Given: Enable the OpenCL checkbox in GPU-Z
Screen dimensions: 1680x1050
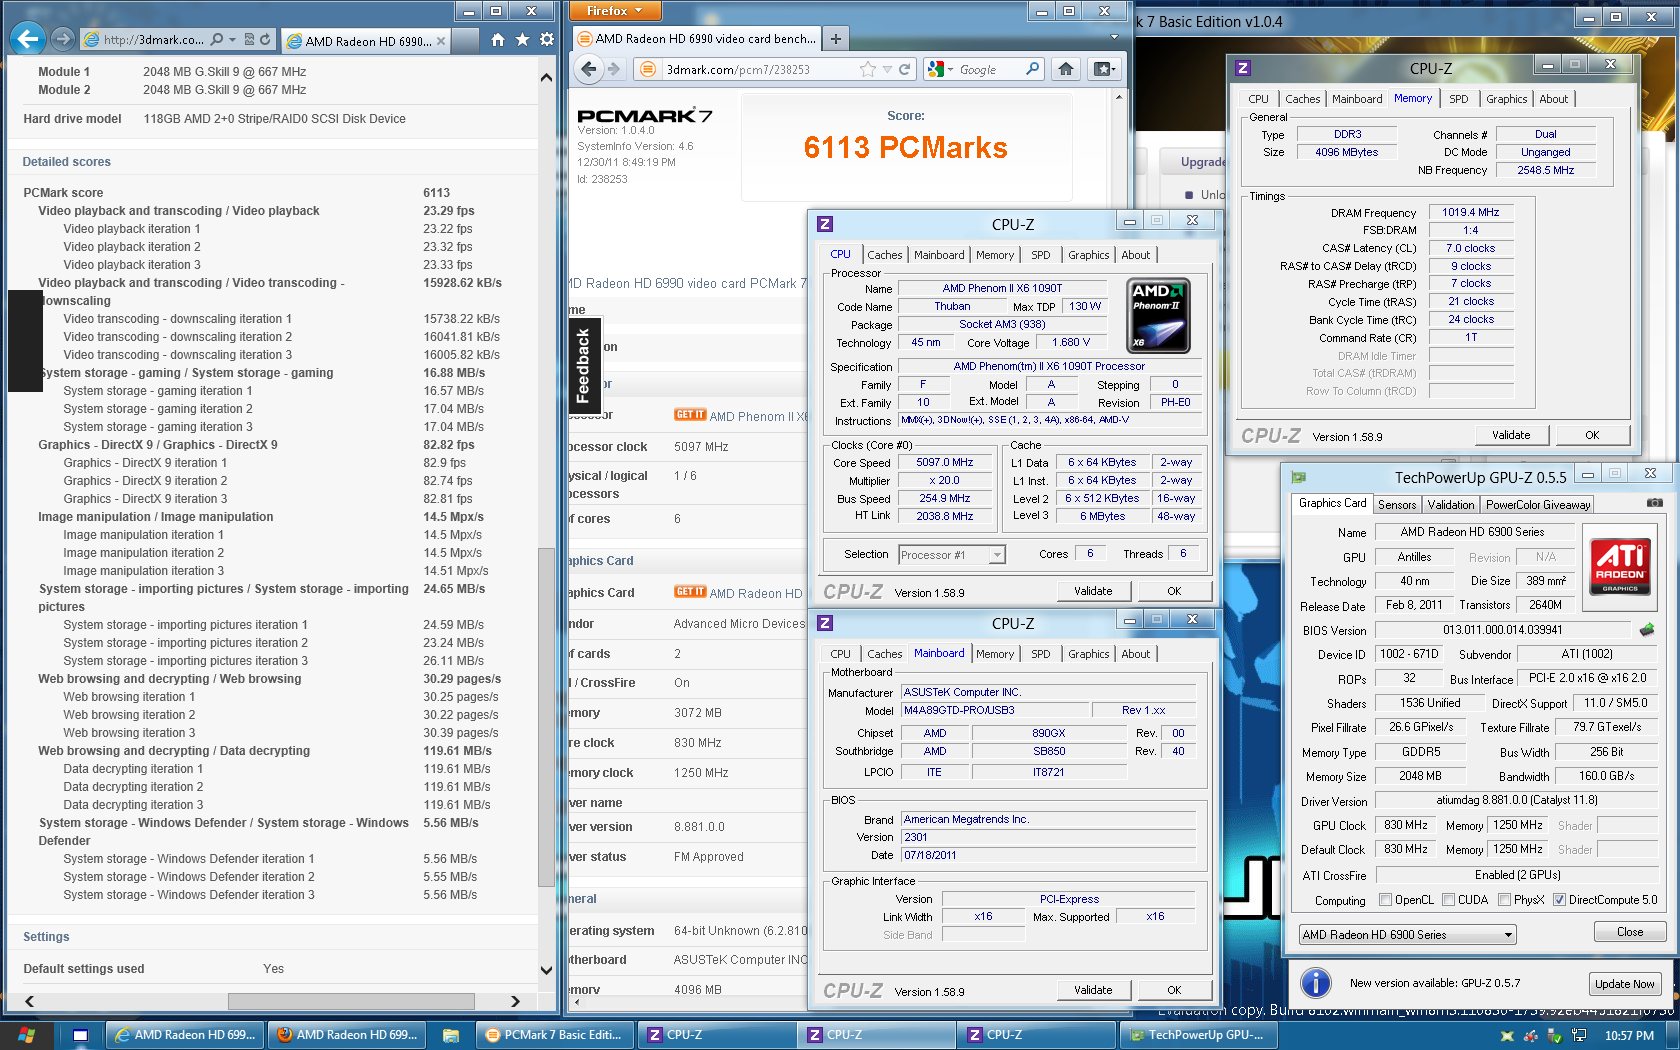Looking at the screenshot, I should (1385, 900).
